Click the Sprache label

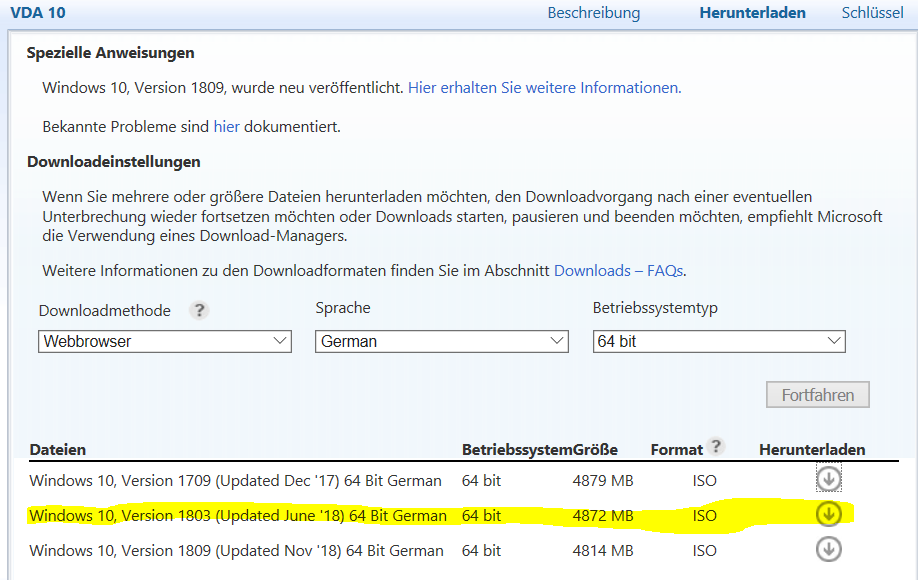pyautogui.click(x=343, y=308)
